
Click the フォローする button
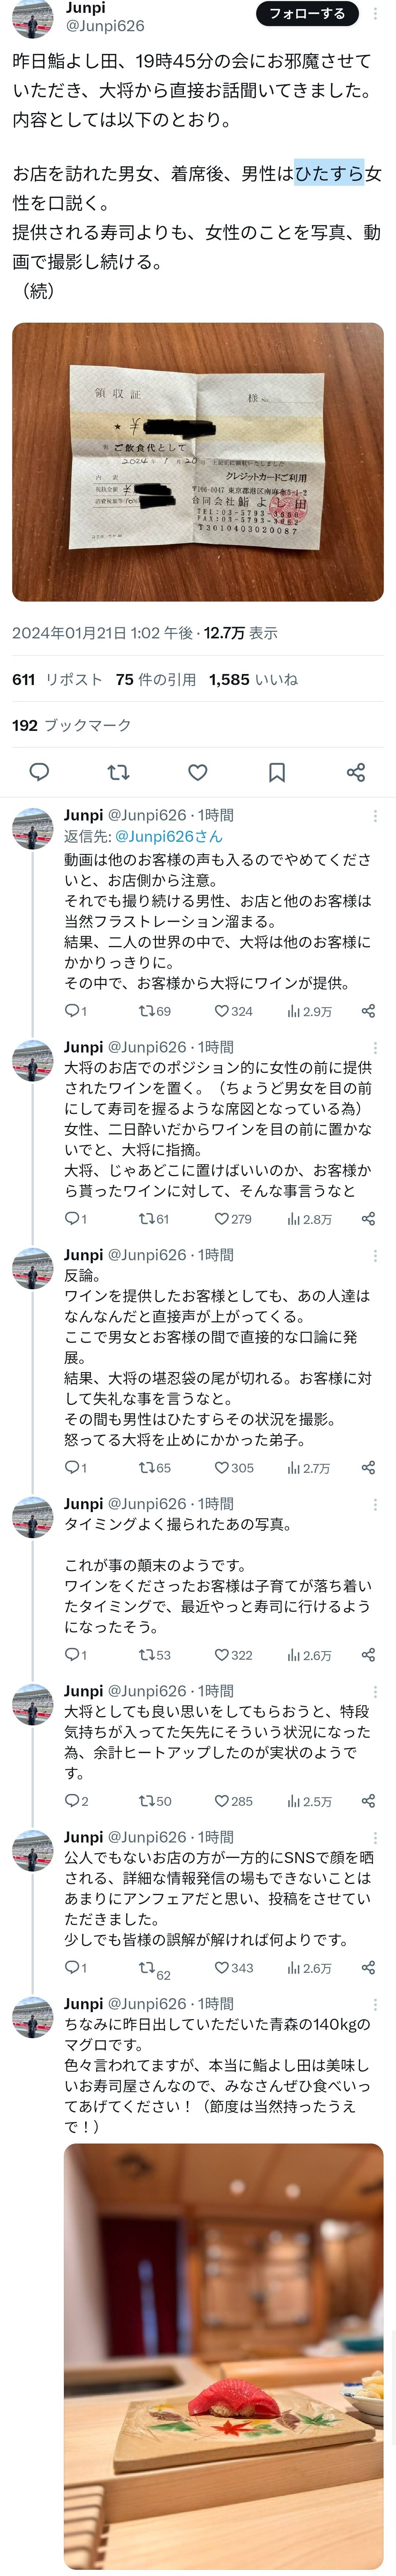point(307,13)
